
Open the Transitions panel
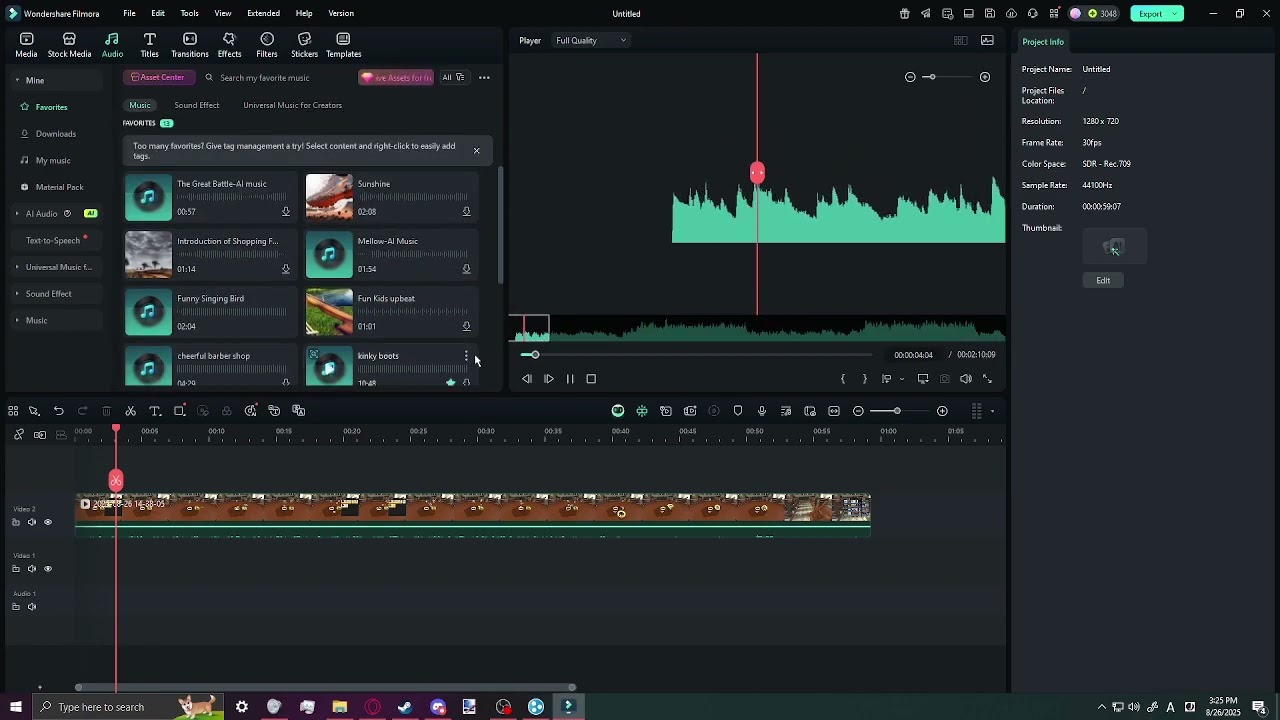[190, 45]
